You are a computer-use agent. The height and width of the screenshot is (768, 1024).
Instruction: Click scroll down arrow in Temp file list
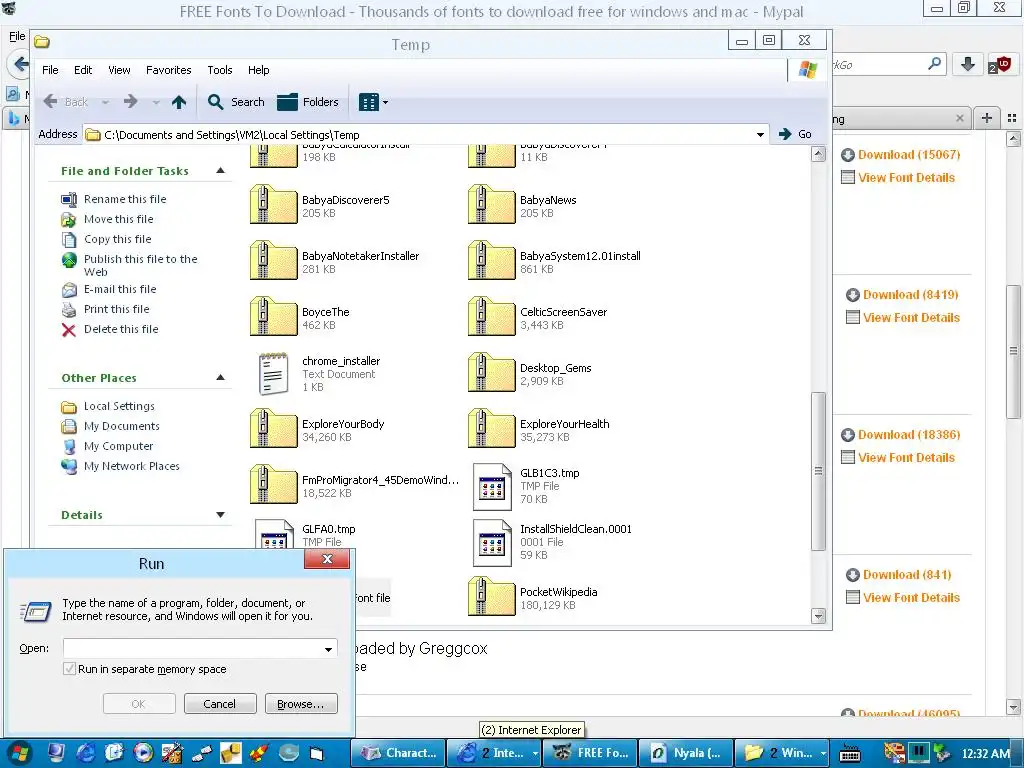point(818,615)
